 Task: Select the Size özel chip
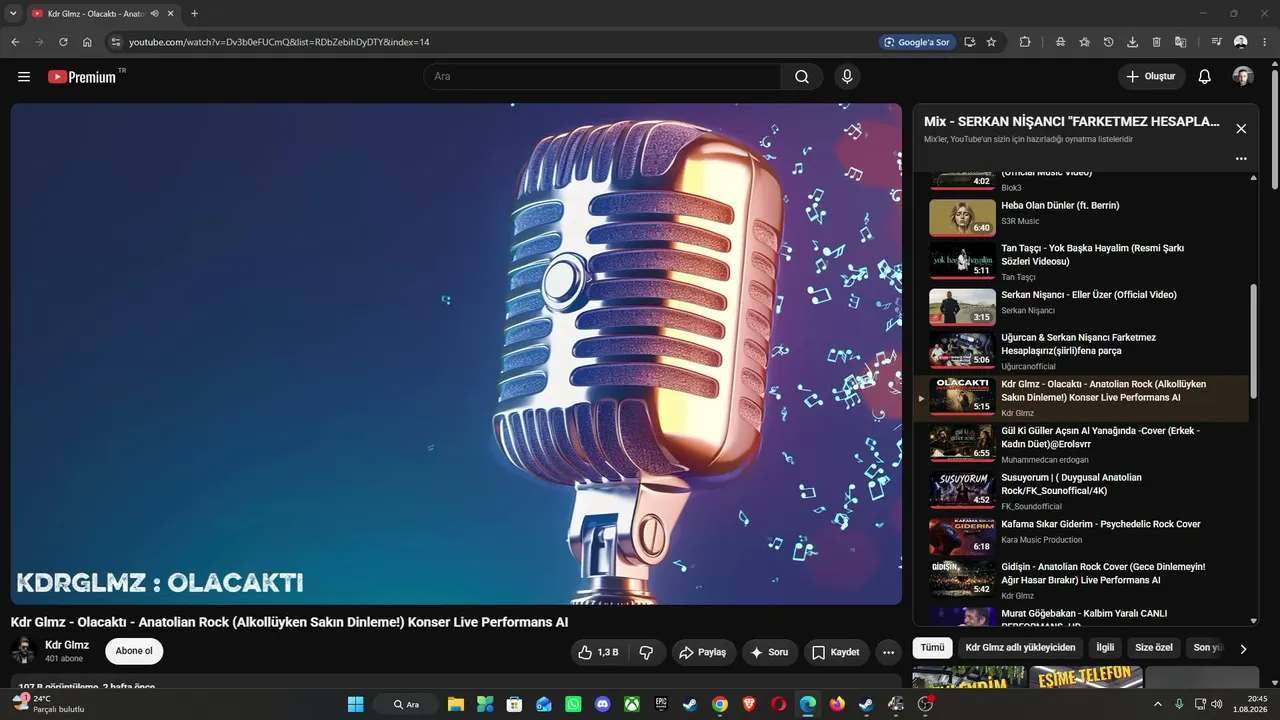1154,648
